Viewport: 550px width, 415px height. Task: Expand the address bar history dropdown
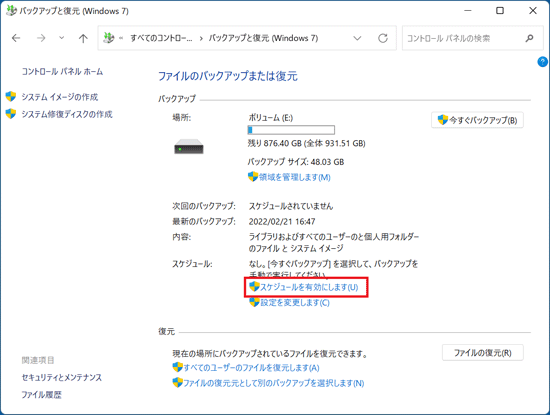click(x=357, y=38)
